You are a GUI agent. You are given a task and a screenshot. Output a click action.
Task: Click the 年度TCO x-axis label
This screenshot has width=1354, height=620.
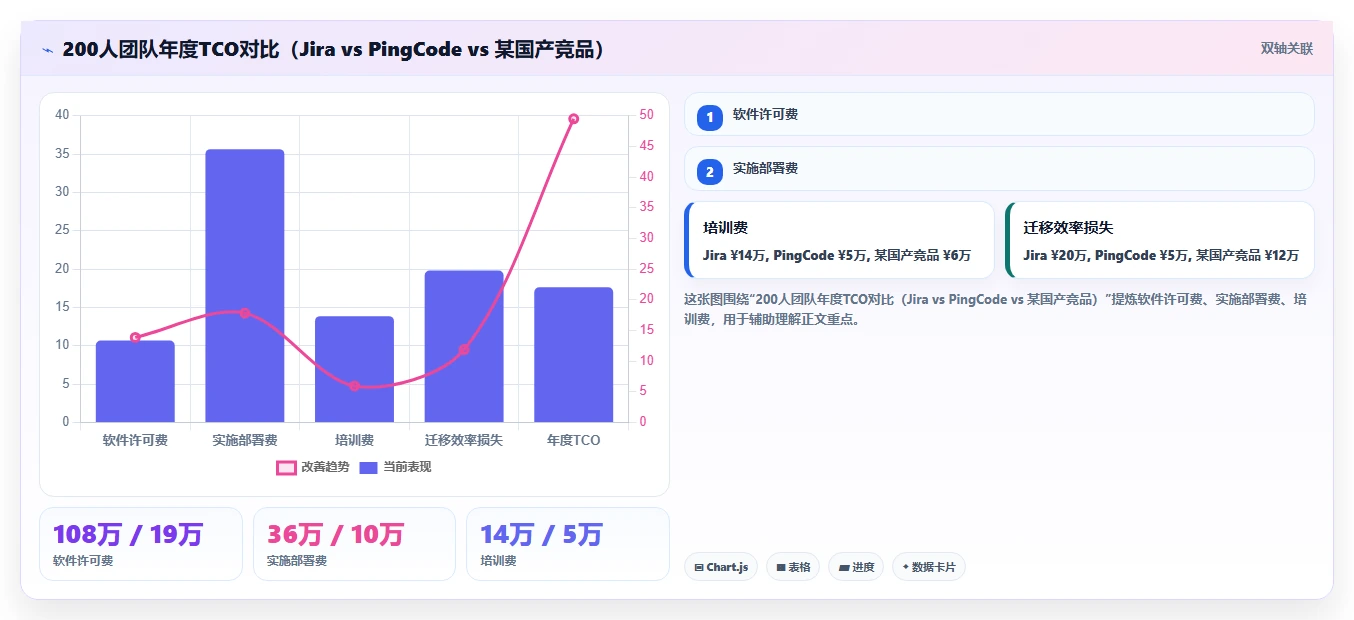coord(573,440)
